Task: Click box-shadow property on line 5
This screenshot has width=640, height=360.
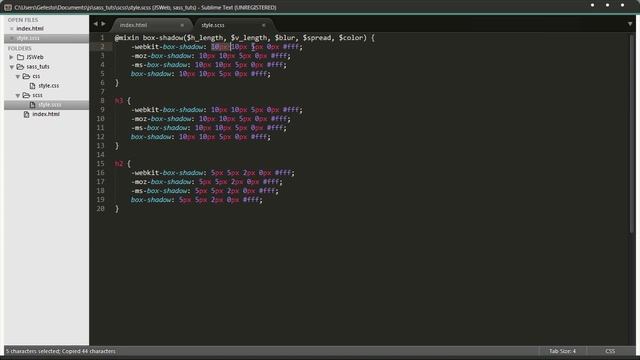Action: pyautogui.click(x=151, y=73)
